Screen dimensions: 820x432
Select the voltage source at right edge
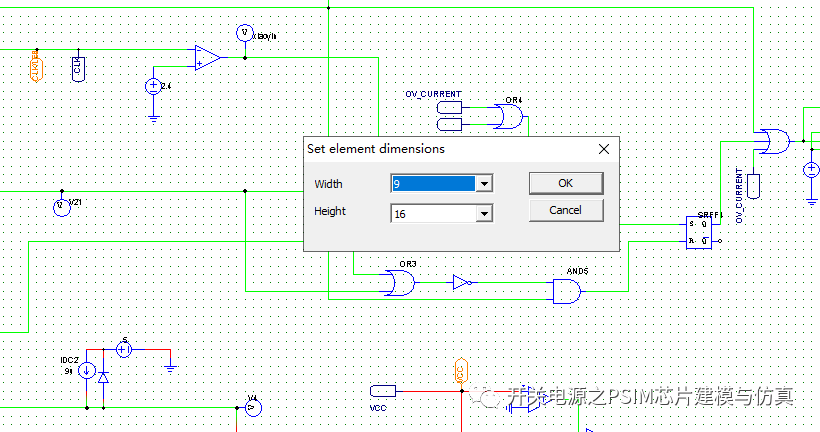click(812, 169)
